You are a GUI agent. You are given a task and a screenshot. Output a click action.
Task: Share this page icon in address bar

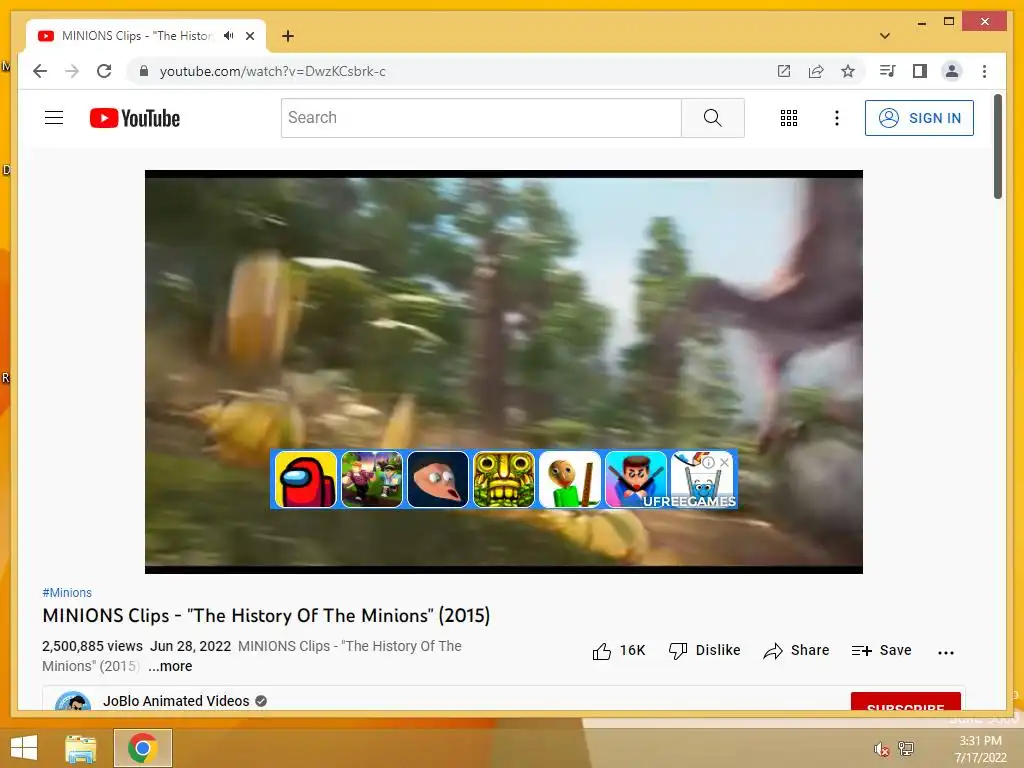(x=816, y=71)
